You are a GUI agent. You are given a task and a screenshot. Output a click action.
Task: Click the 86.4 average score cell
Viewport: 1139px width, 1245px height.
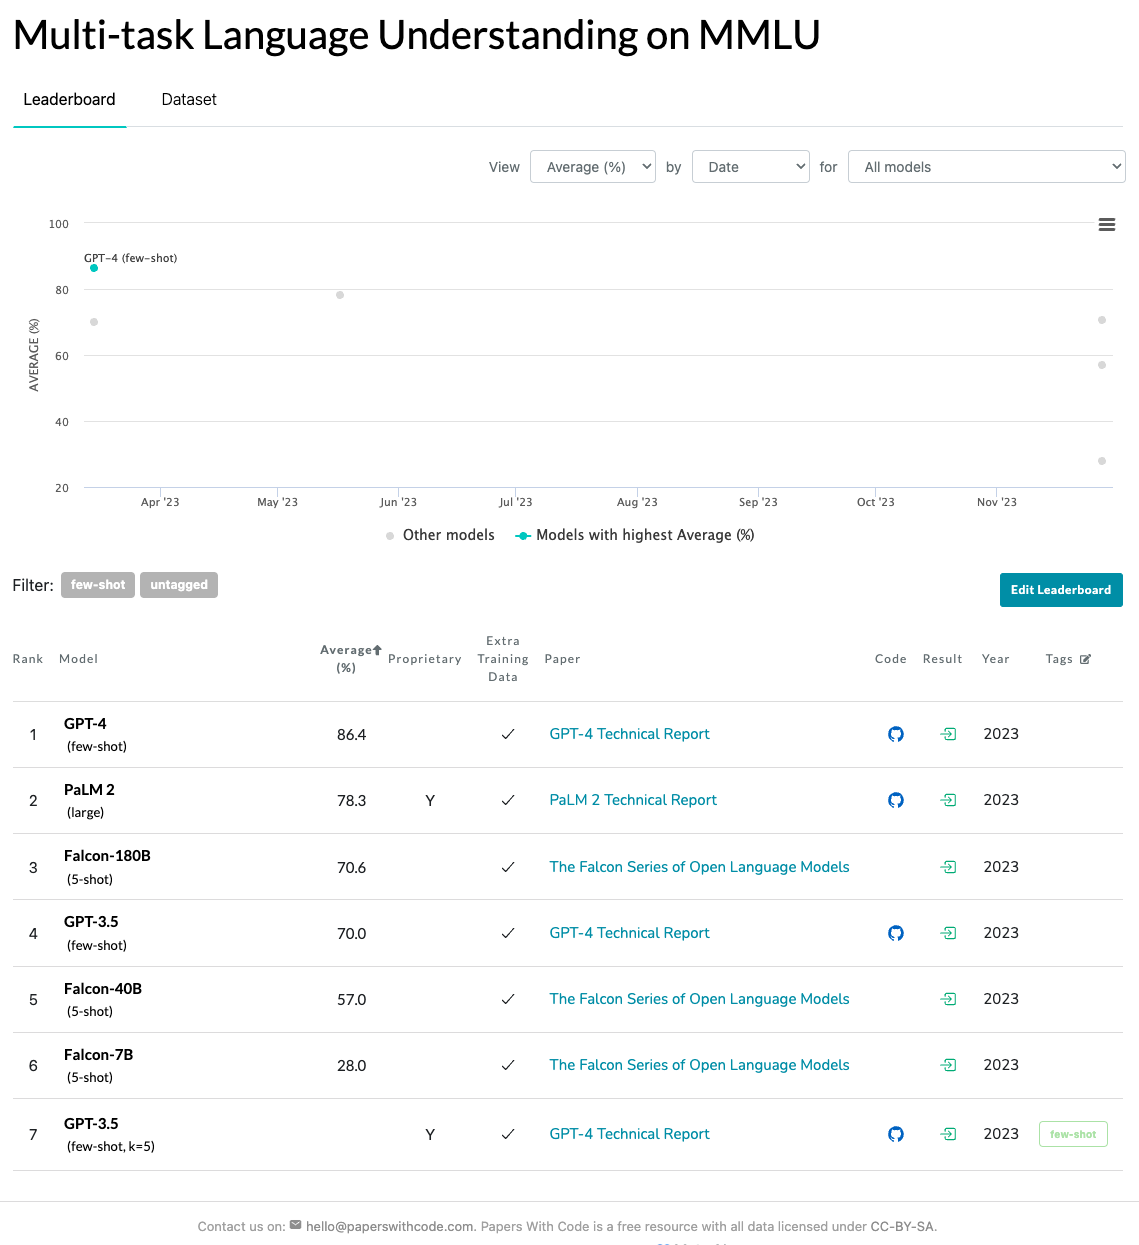pos(352,735)
